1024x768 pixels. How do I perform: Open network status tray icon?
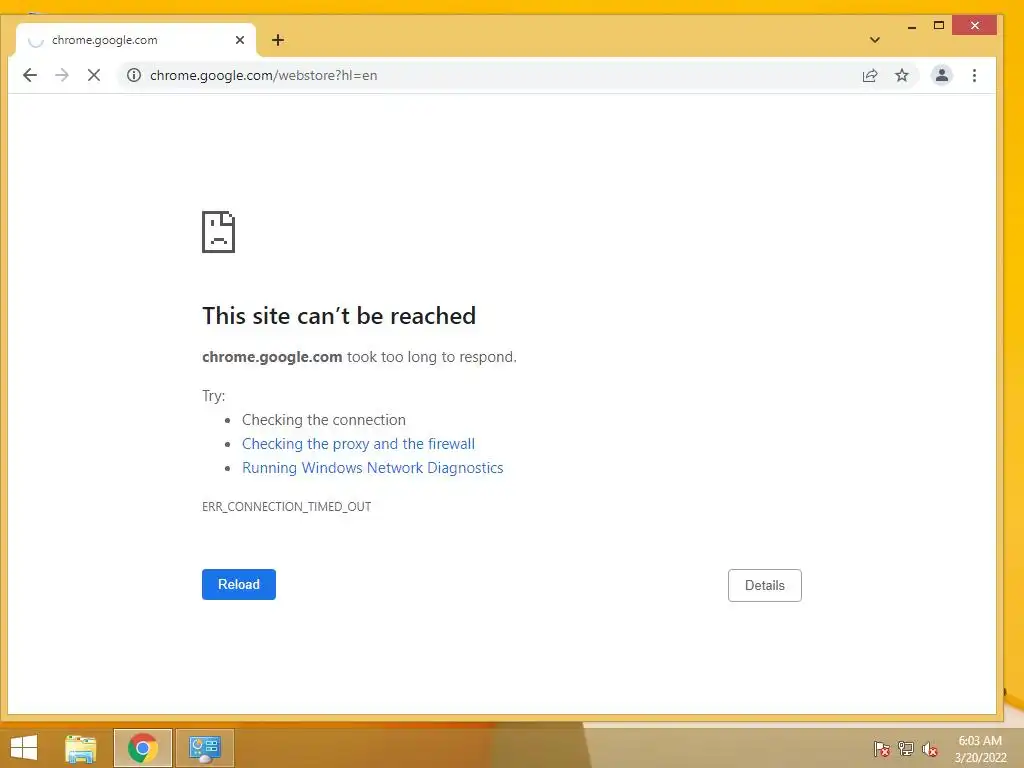click(x=906, y=748)
